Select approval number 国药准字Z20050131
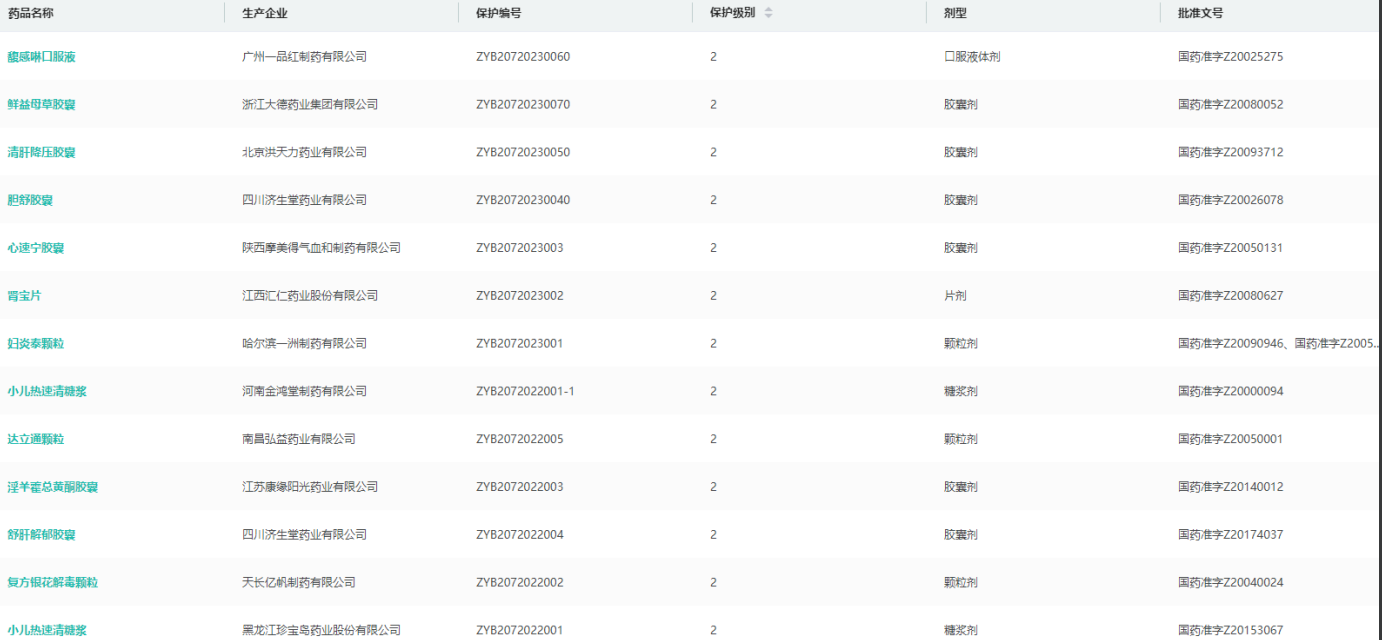The width and height of the screenshot is (1382, 640). 1231,248
